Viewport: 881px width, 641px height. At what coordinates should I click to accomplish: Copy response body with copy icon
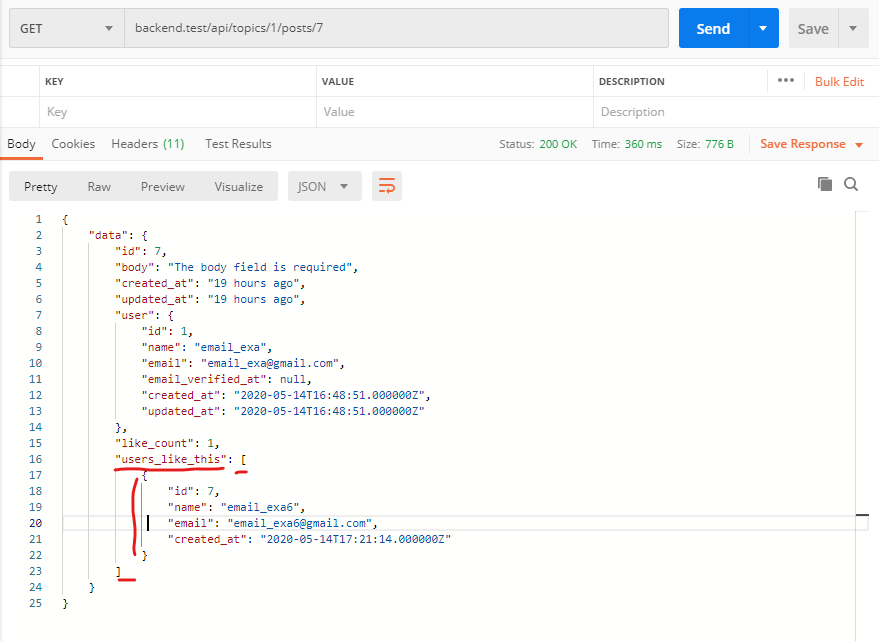pos(825,184)
